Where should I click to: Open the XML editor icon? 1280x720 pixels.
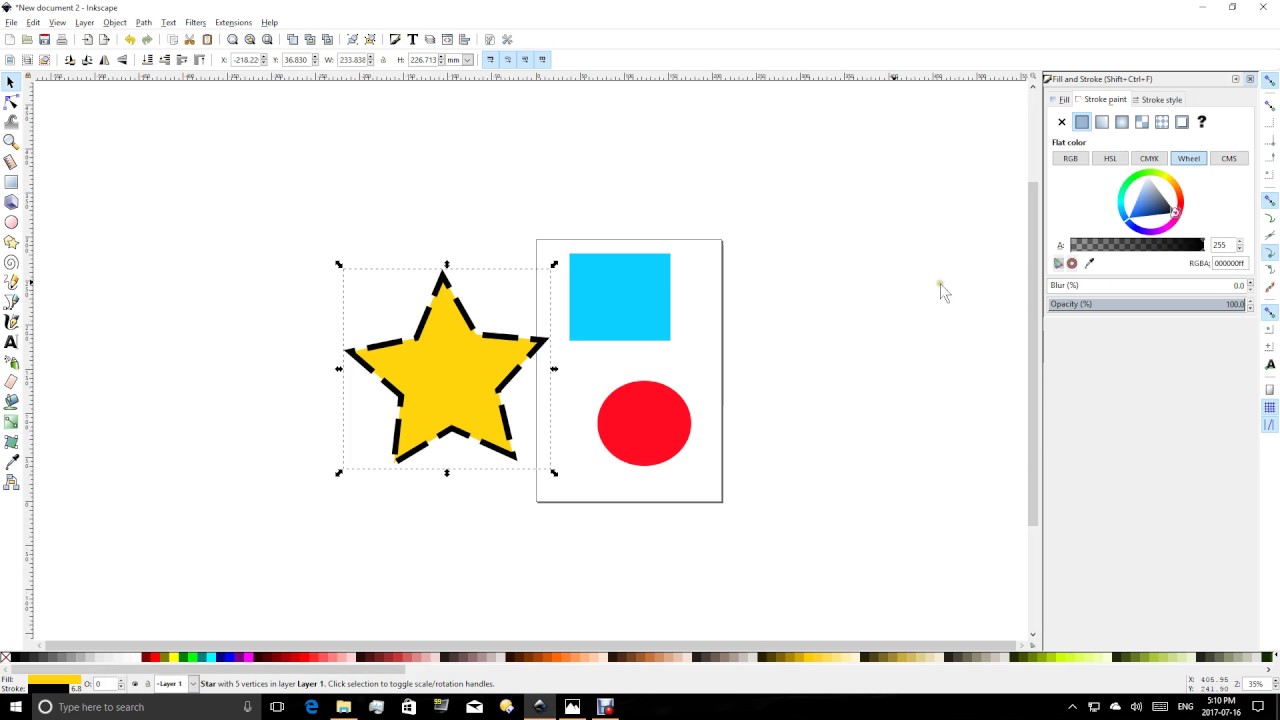[447, 40]
